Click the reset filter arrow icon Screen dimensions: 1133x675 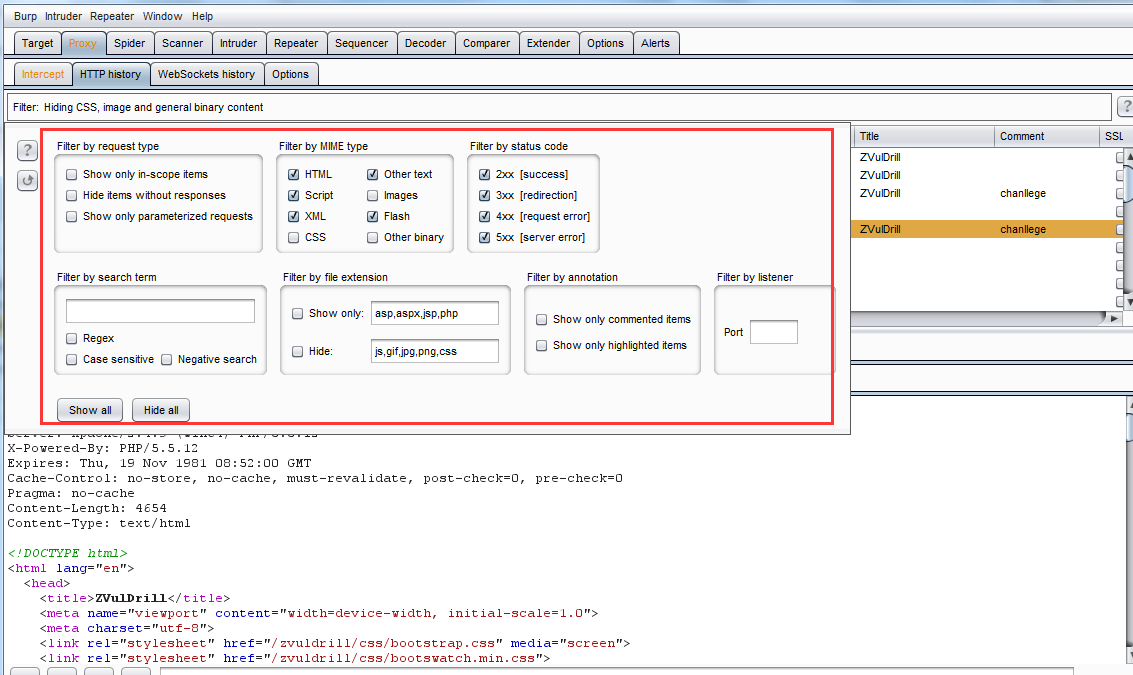(x=27, y=181)
